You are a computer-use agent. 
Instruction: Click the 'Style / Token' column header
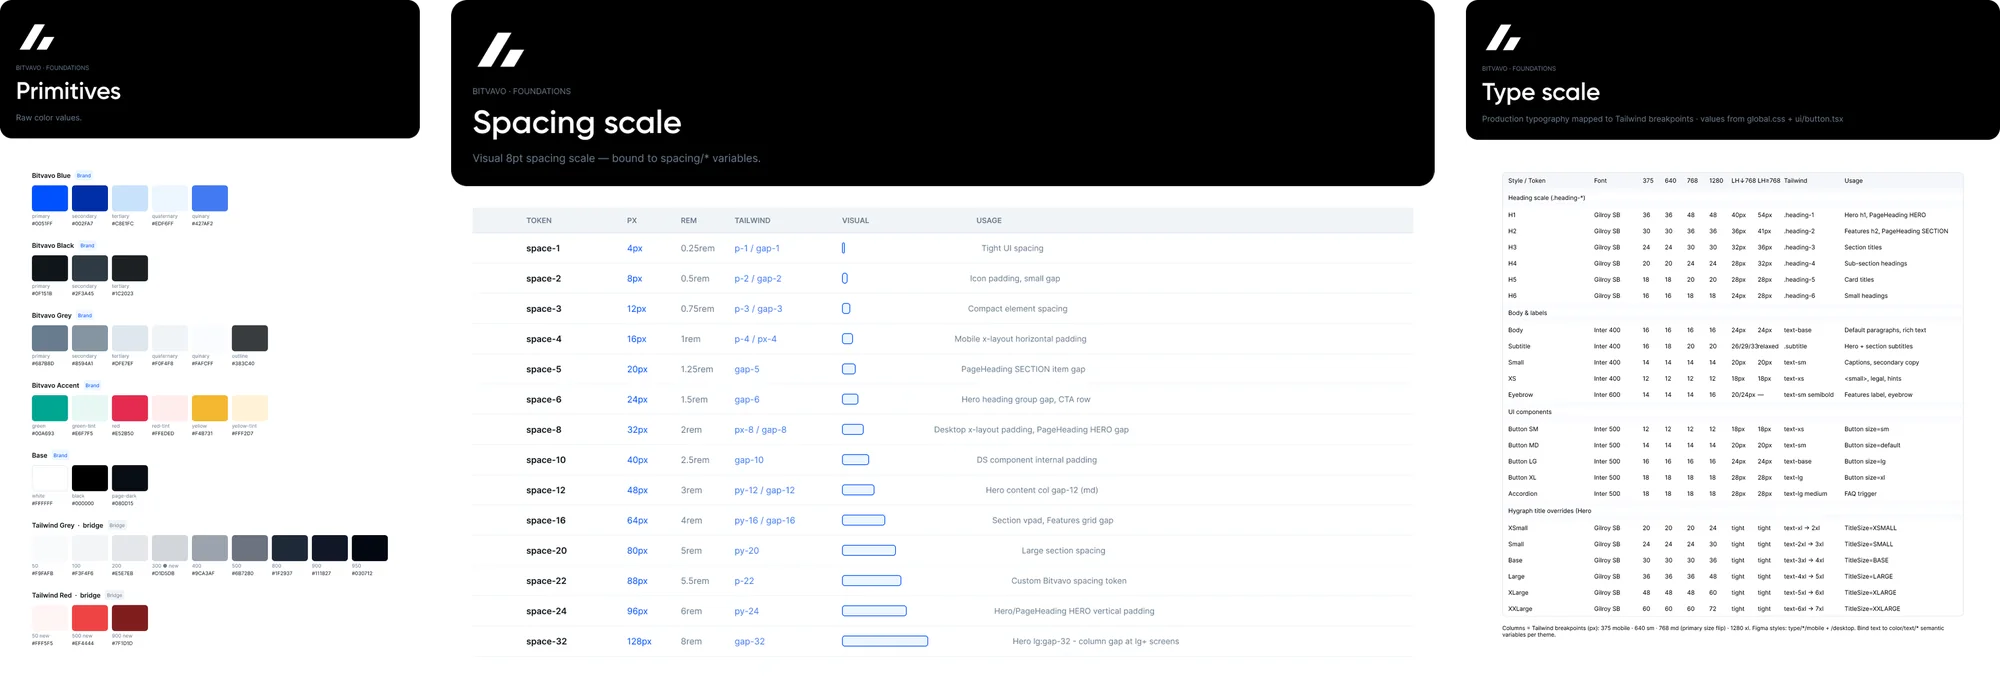click(1526, 181)
